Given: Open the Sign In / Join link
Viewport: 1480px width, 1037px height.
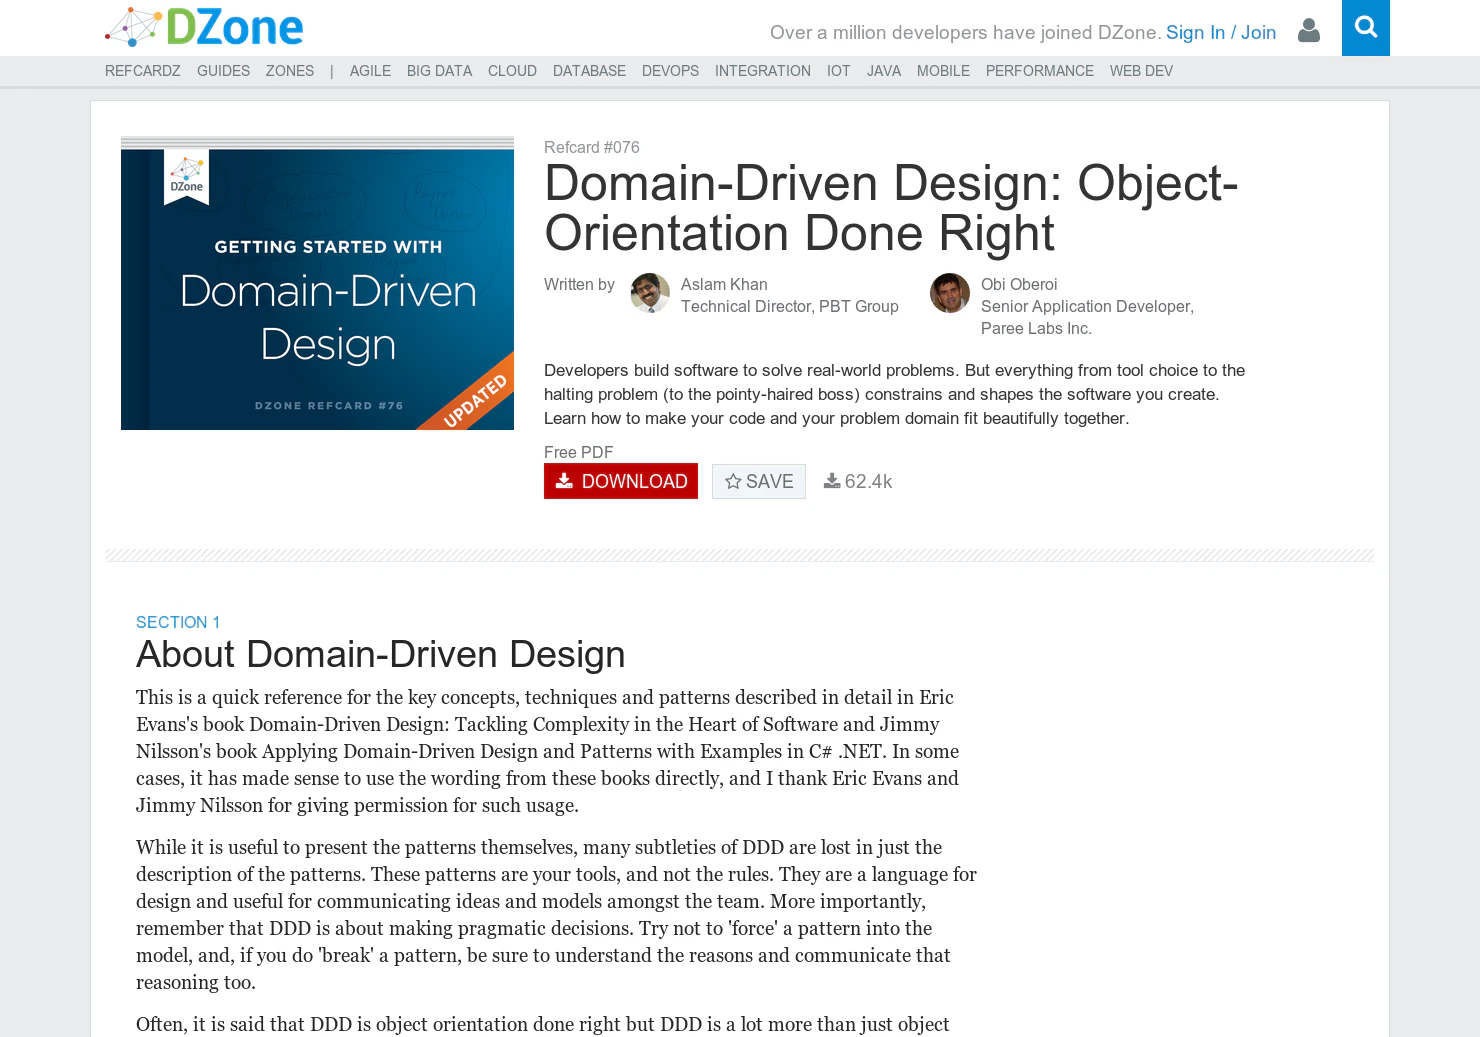Looking at the screenshot, I should pos(1221,32).
